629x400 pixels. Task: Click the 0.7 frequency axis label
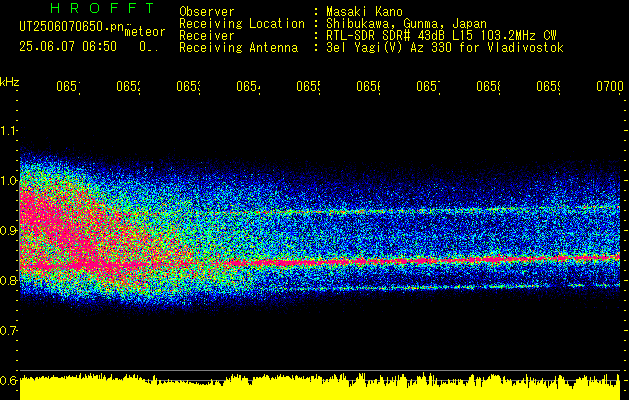point(9,331)
